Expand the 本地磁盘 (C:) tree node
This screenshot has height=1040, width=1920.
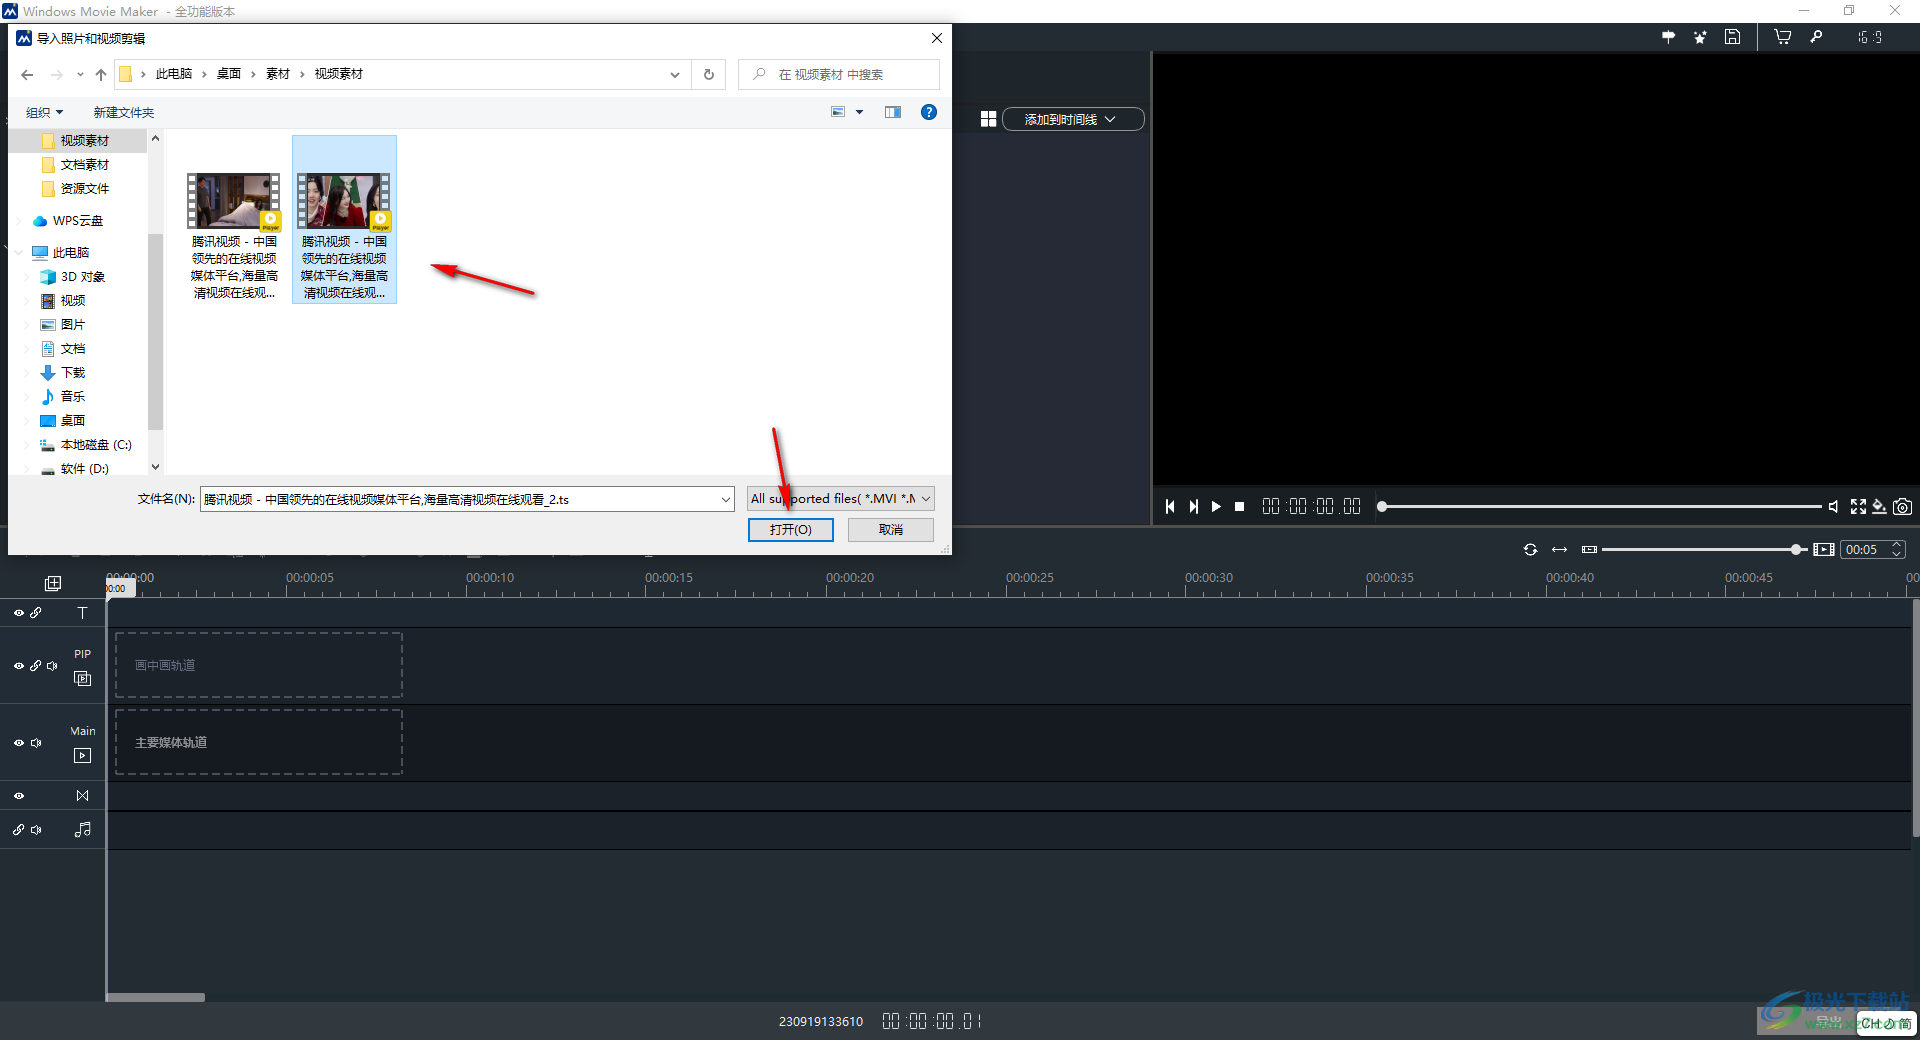point(28,445)
